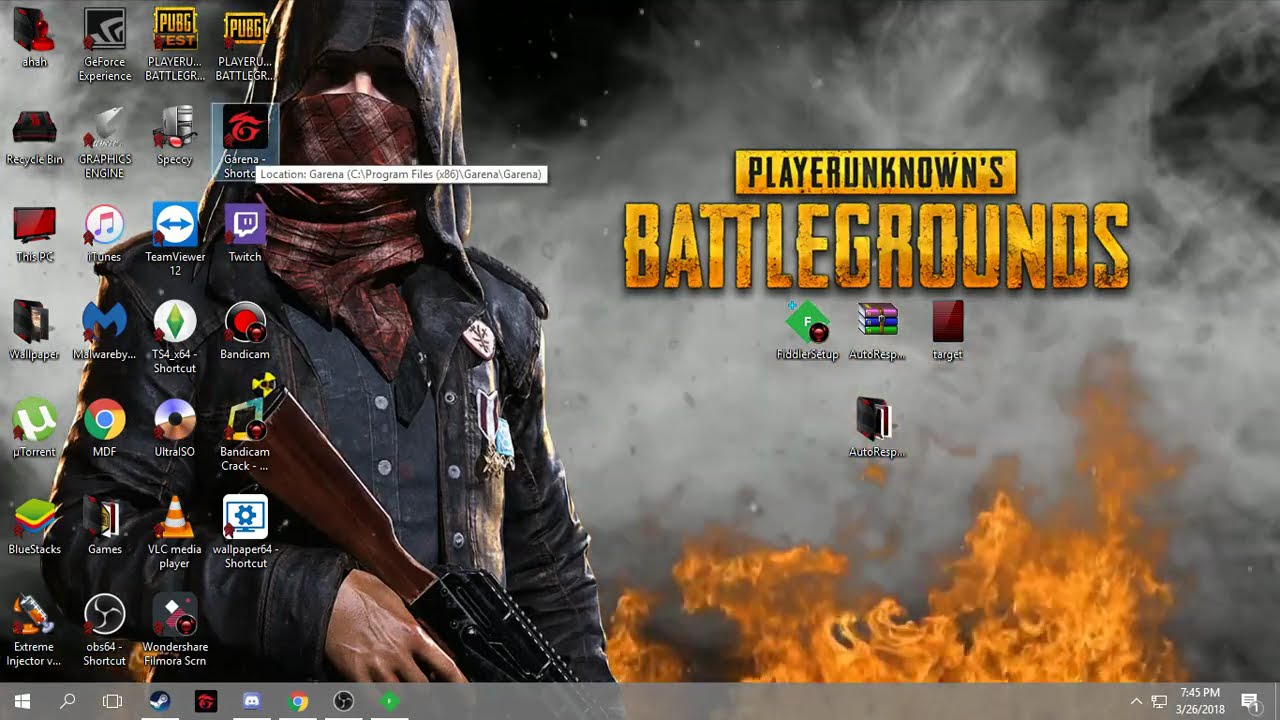Screen dimensions: 1280x720
Task: Select the UltraISO desktop icon
Action: point(174,428)
